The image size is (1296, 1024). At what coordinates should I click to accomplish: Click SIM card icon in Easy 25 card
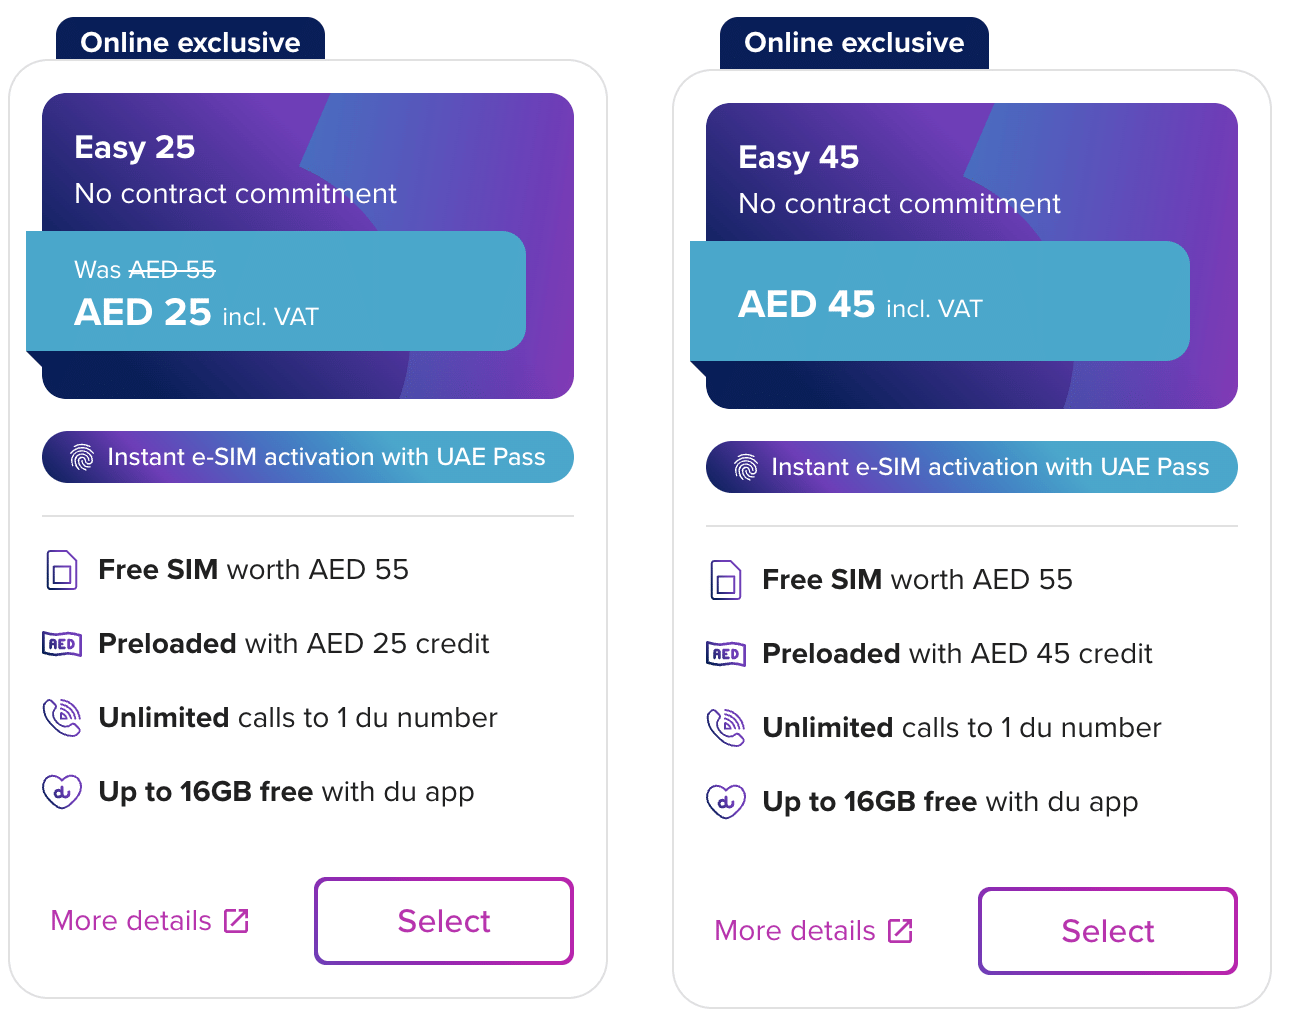pos(62,570)
